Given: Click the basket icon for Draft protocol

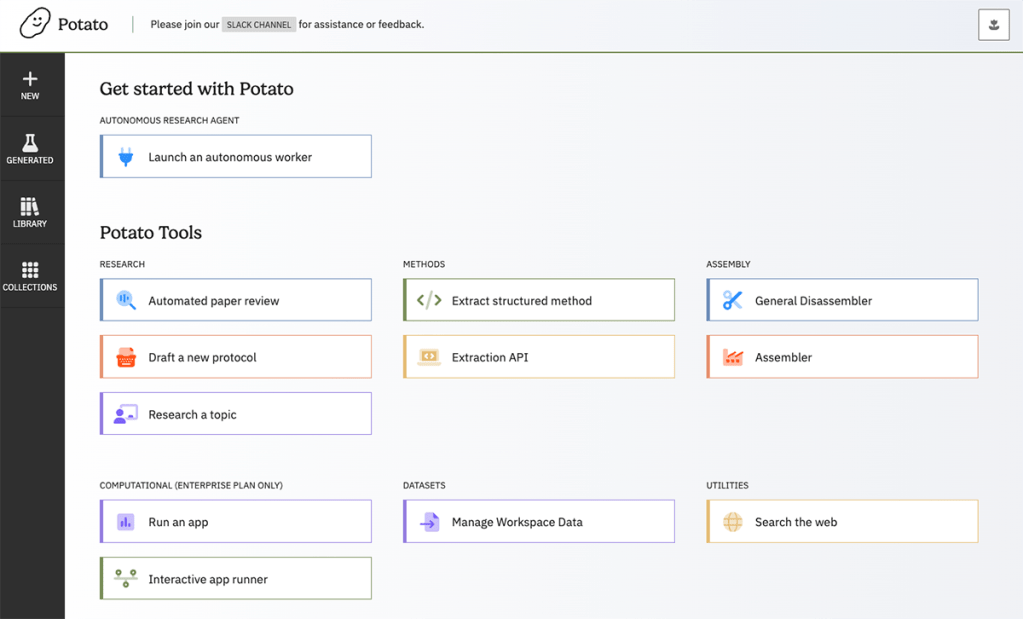Looking at the screenshot, I should (126, 357).
